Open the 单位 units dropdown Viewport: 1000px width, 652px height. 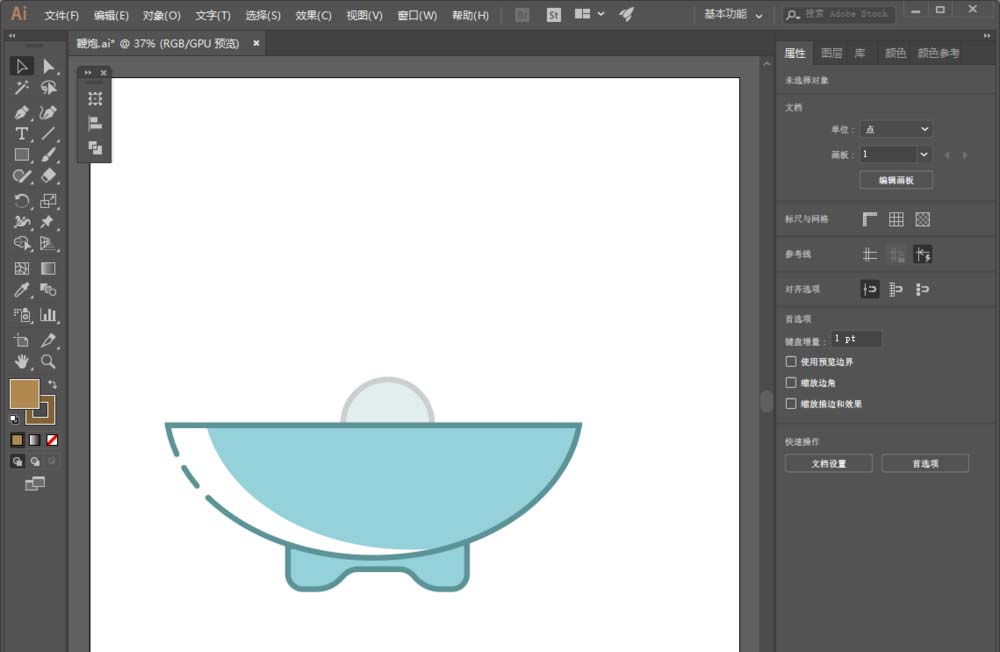click(x=896, y=130)
